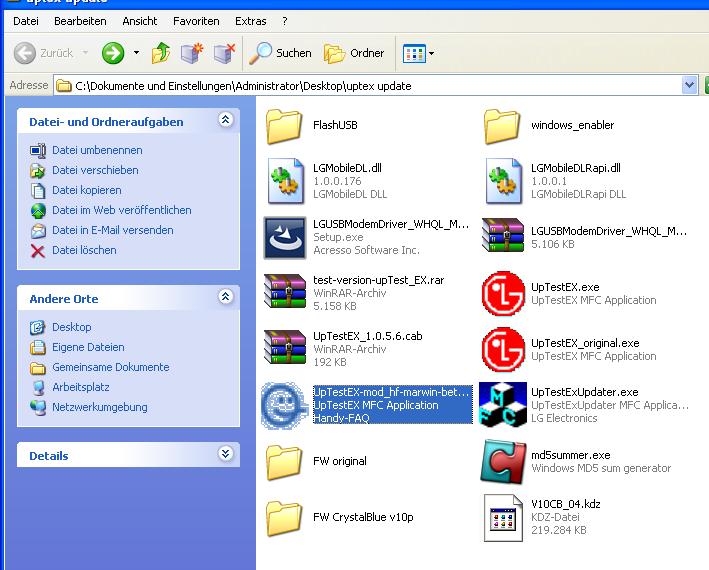Click the Move To toolbar icon with the orange star
Image resolution: width=709 pixels, height=570 pixels.
tap(192, 53)
